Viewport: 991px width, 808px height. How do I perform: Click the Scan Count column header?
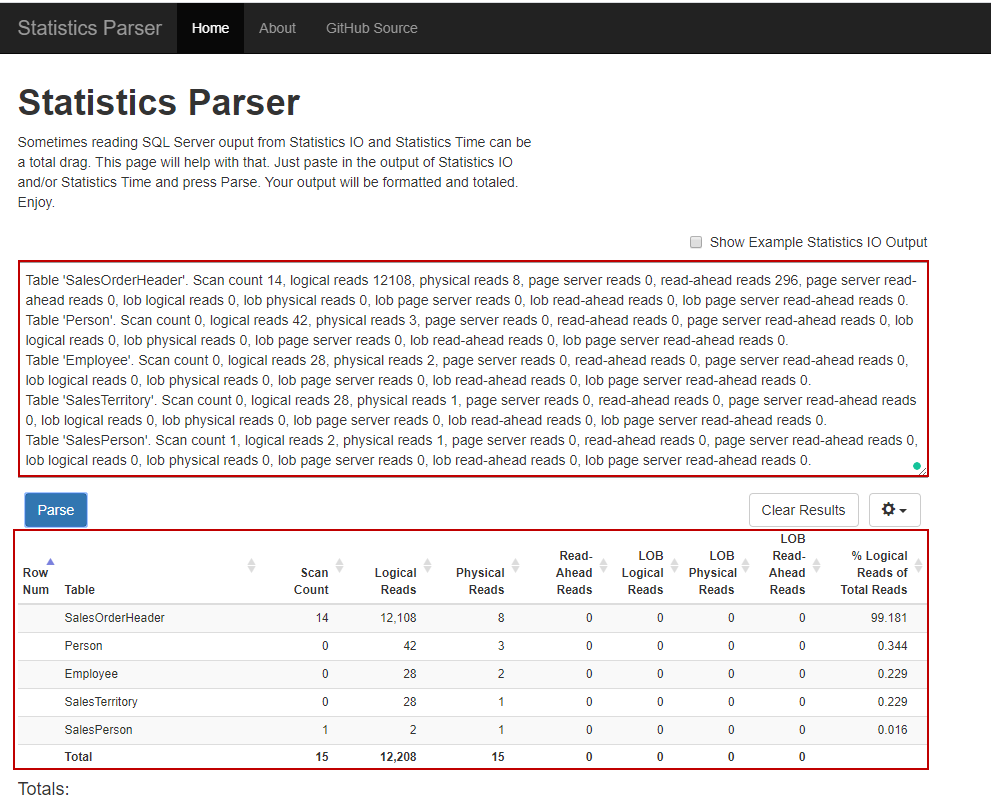311,581
